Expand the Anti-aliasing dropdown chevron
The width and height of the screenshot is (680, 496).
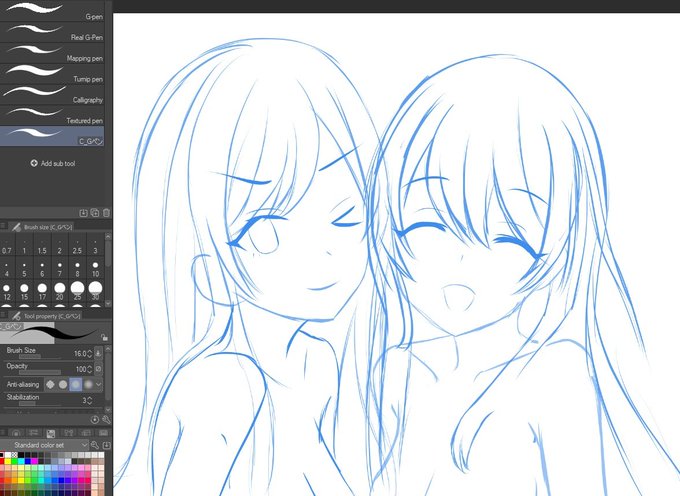pyautogui.click(x=99, y=384)
